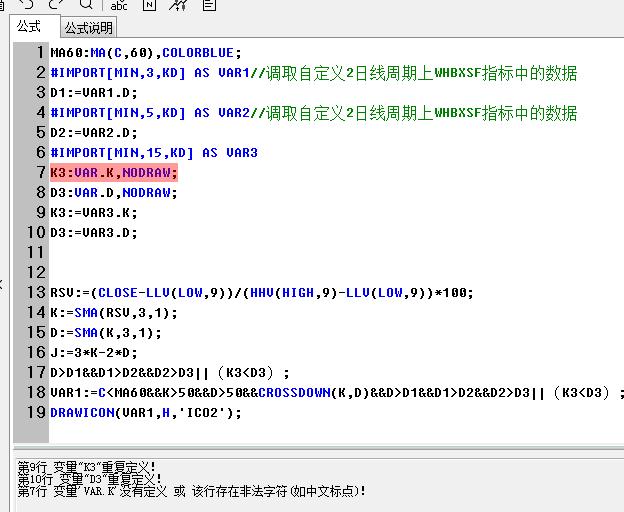Screen dimensions: 624x512
Task: Click the line chart toolbar icon
Action: point(178,5)
